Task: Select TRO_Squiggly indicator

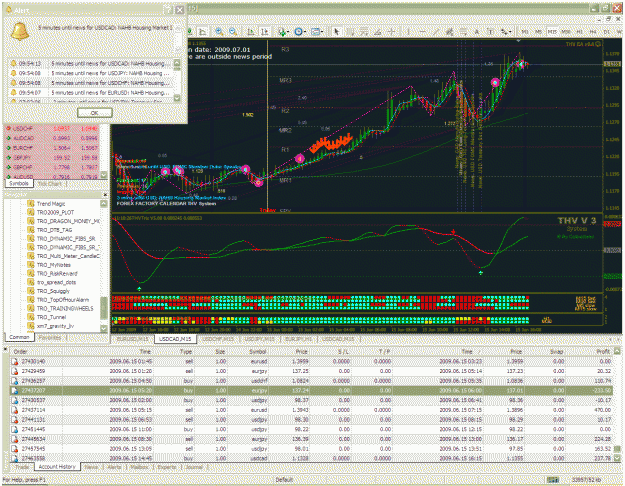Action: (x=53, y=291)
